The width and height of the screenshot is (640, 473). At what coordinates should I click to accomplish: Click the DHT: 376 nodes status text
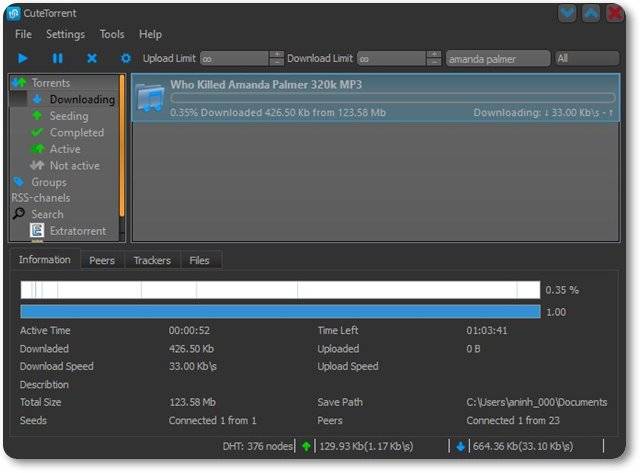[x=258, y=446]
